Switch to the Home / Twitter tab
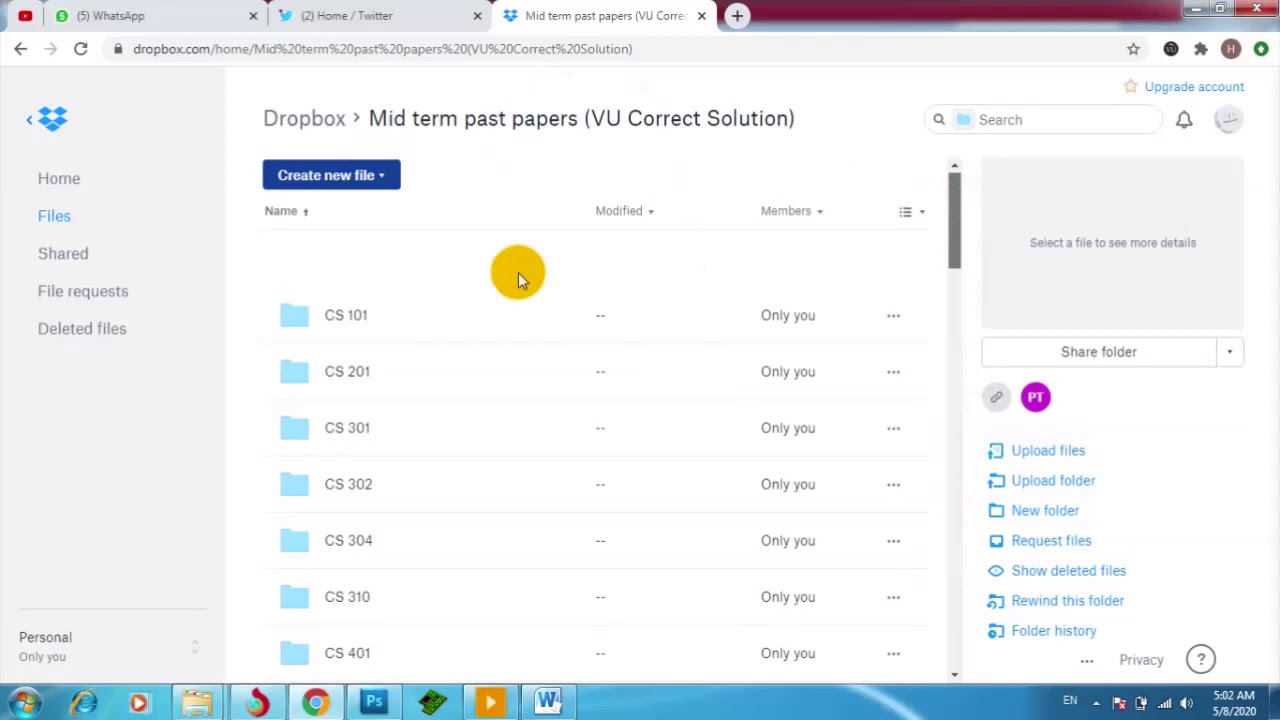The height and width of the screenshot is (720, 1280). pyautogui.click(x=382, y=16)
